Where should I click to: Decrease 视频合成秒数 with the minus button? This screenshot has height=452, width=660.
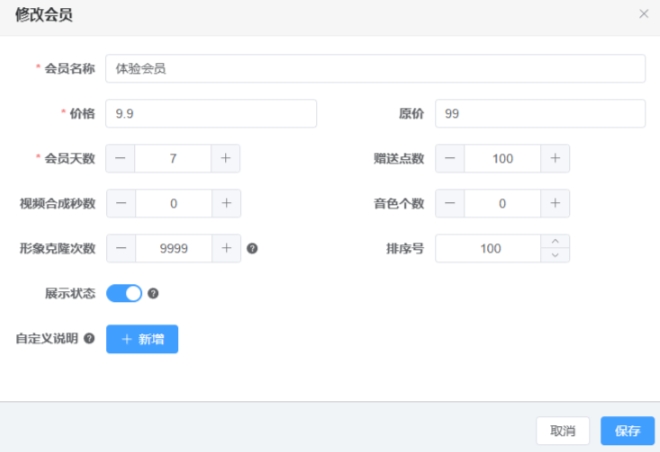[121, 204]
